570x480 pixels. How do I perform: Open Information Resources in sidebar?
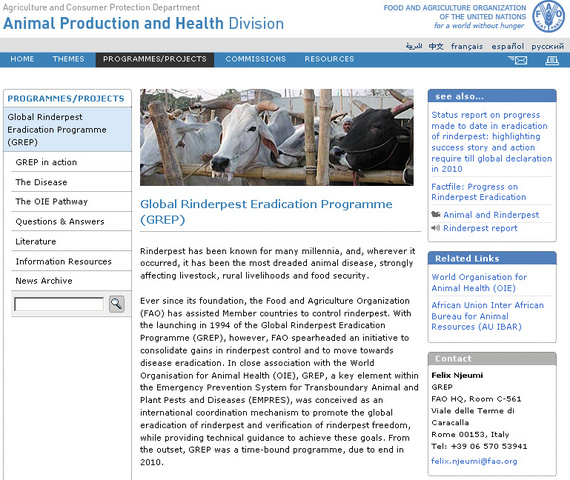64,261
